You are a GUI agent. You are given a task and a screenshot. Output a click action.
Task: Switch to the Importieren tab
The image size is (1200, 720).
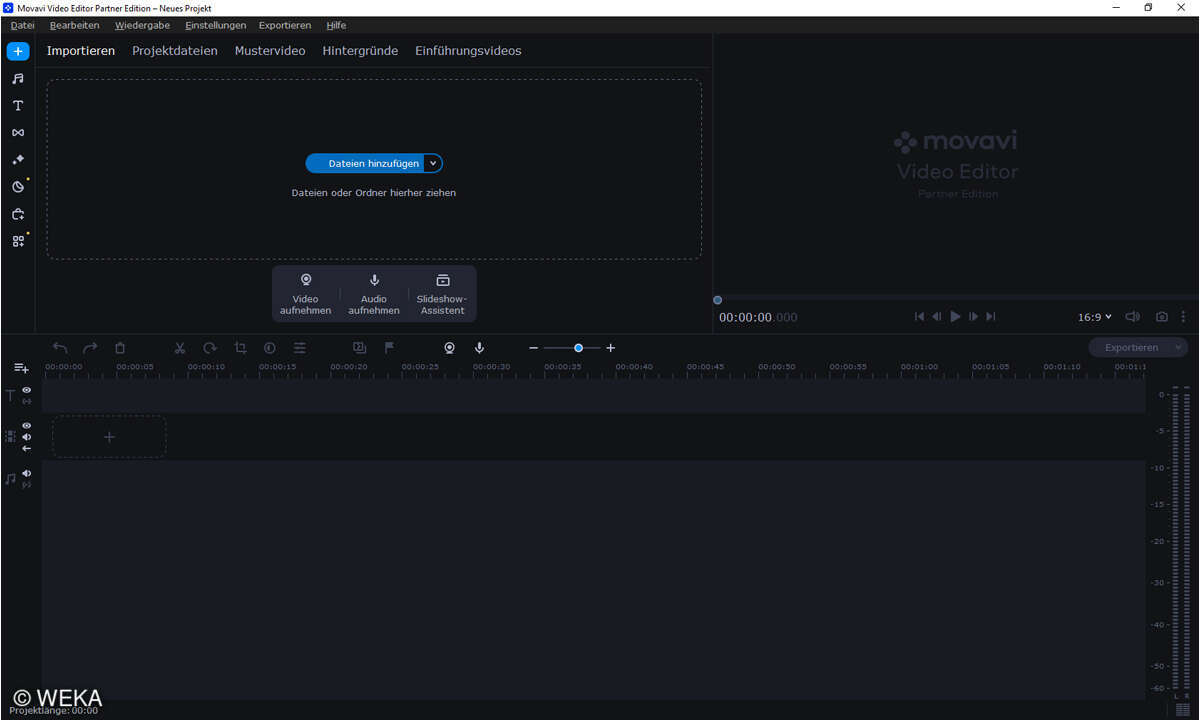[x=81, y=51]
